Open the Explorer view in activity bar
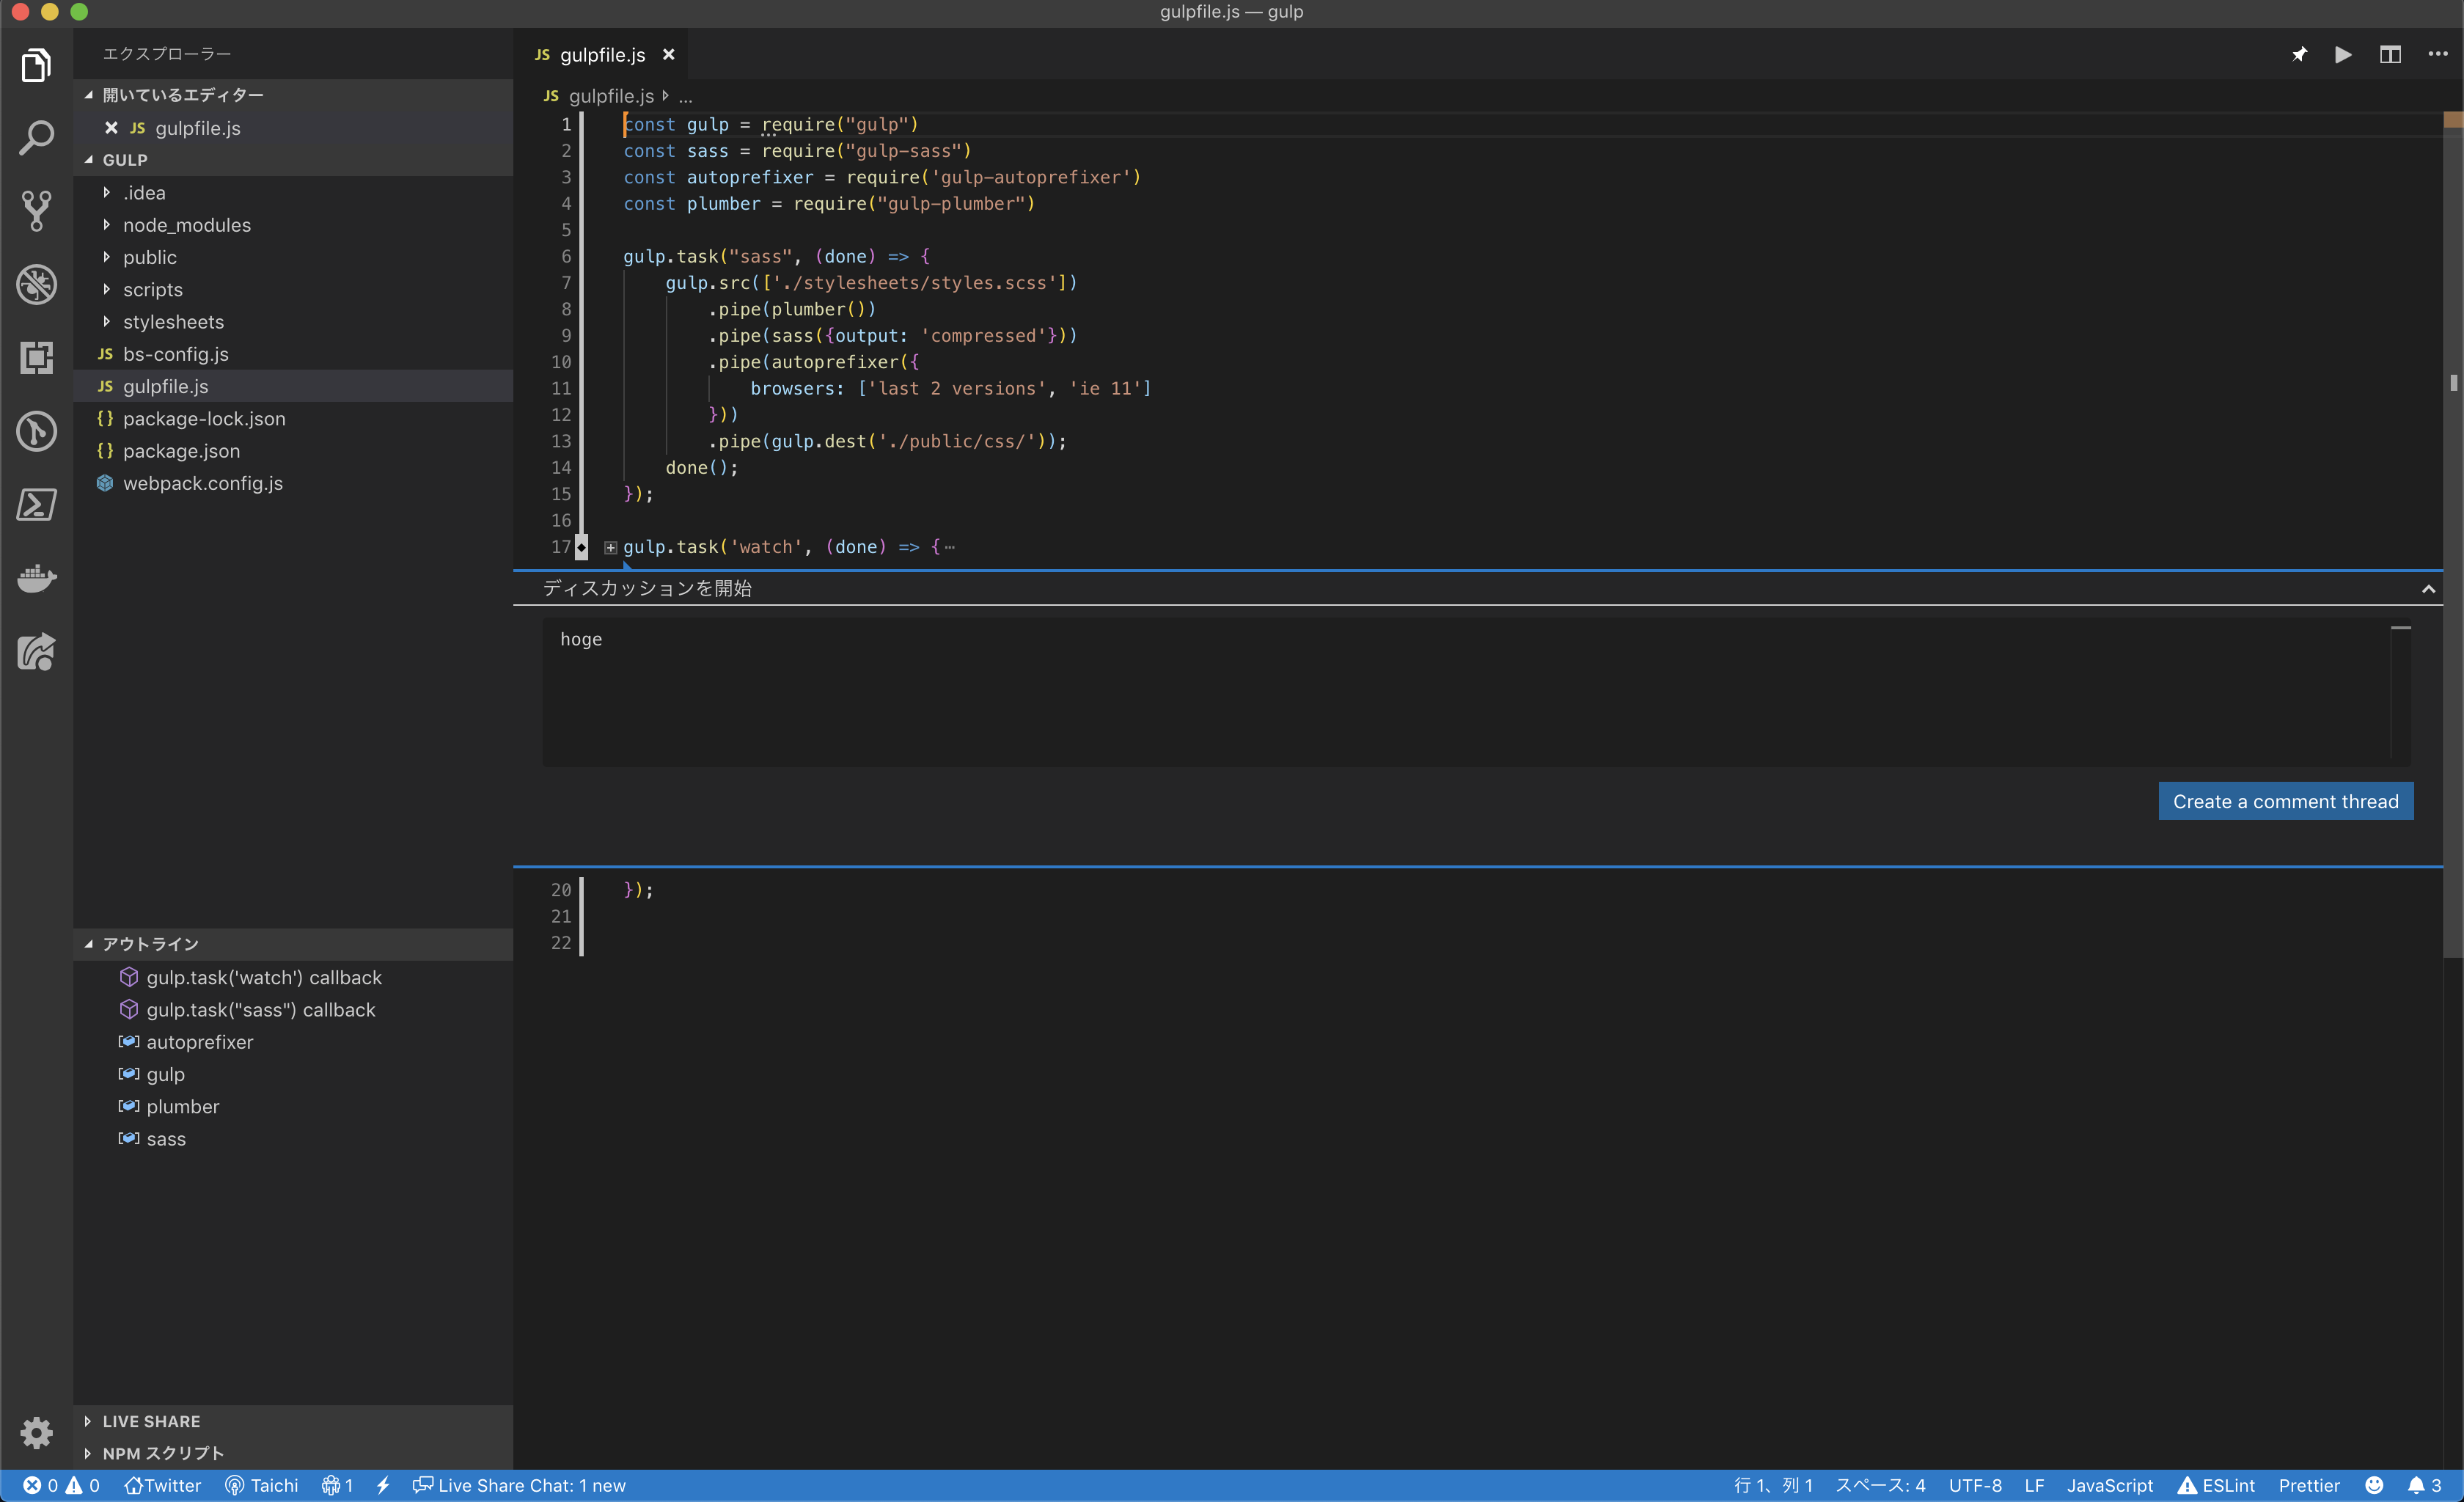This screenshot has width=2464, height=1502. pyautogui.click(x=36, y=65)
